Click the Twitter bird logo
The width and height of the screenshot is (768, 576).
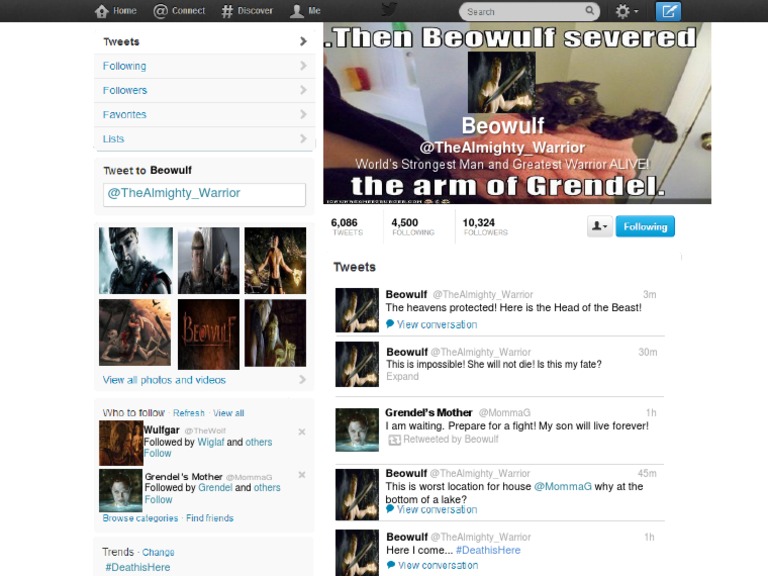pos(389,9)
